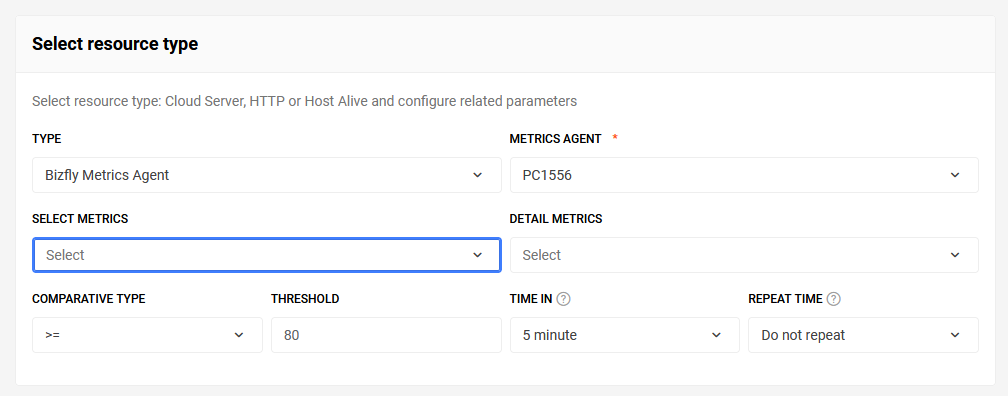Click the resource type description sentence
1008x396 pixels.
point(305,101)
